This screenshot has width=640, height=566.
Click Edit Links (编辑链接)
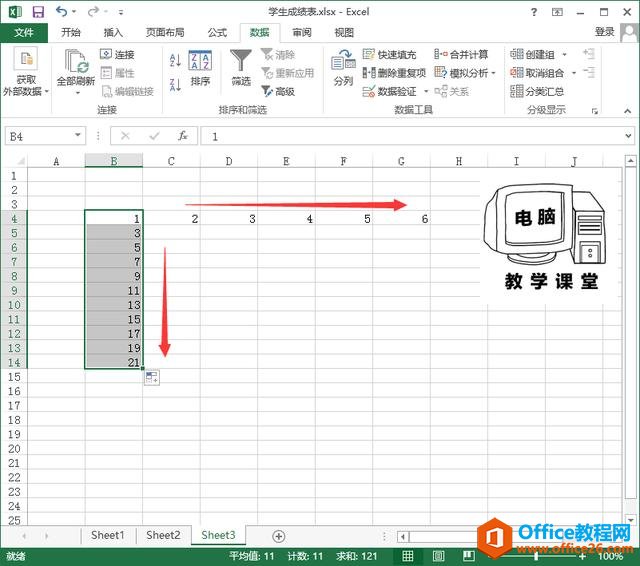click(127, 91)
